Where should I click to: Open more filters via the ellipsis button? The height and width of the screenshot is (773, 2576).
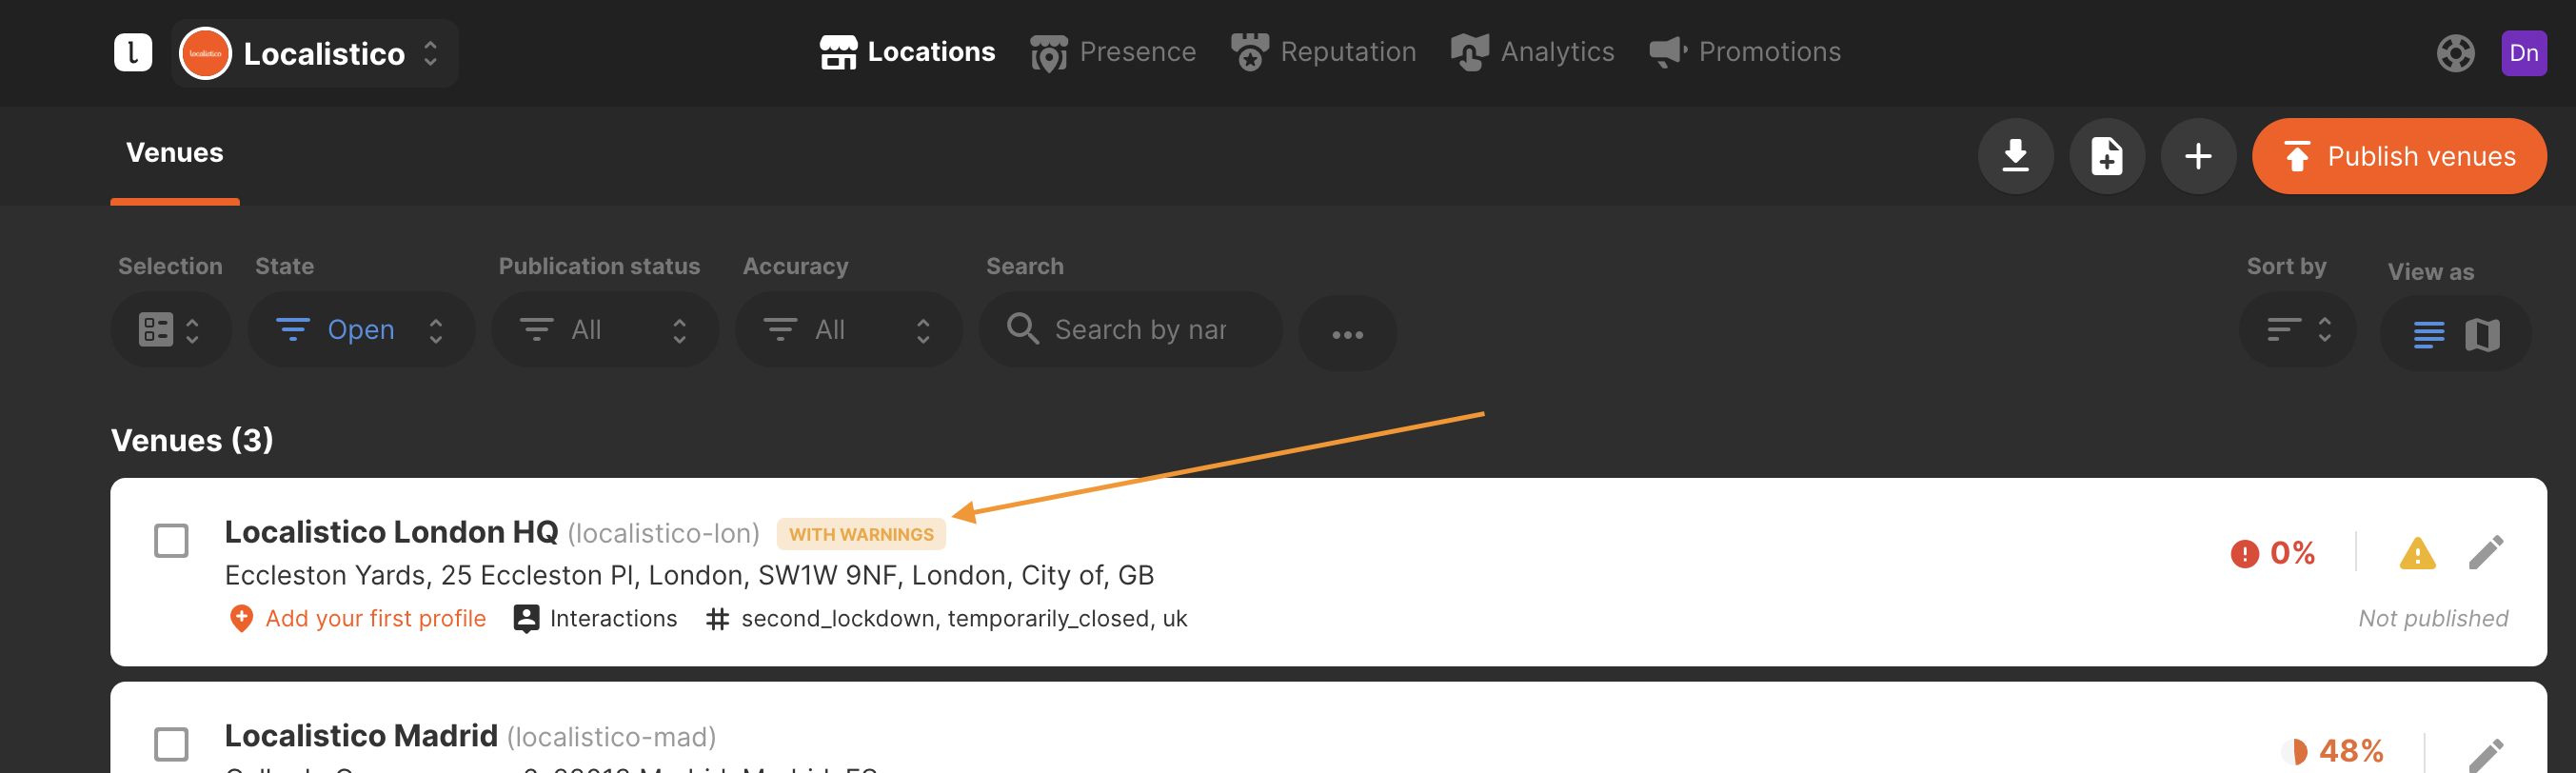(1347, 334)
